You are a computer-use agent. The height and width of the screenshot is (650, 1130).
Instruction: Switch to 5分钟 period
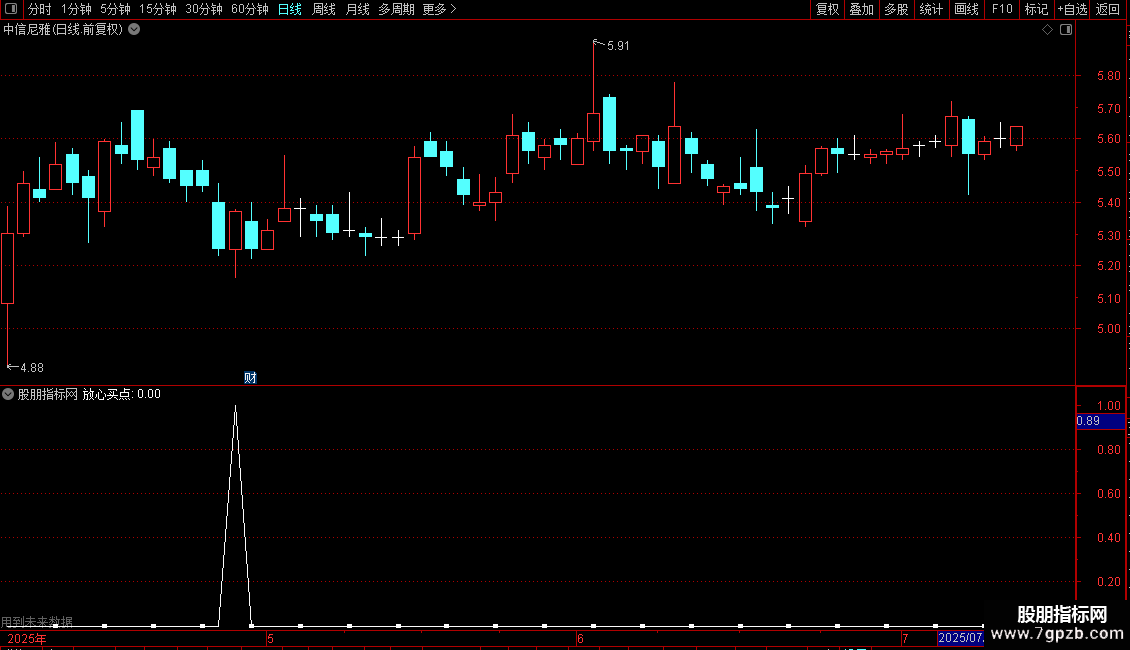[115, 9]
